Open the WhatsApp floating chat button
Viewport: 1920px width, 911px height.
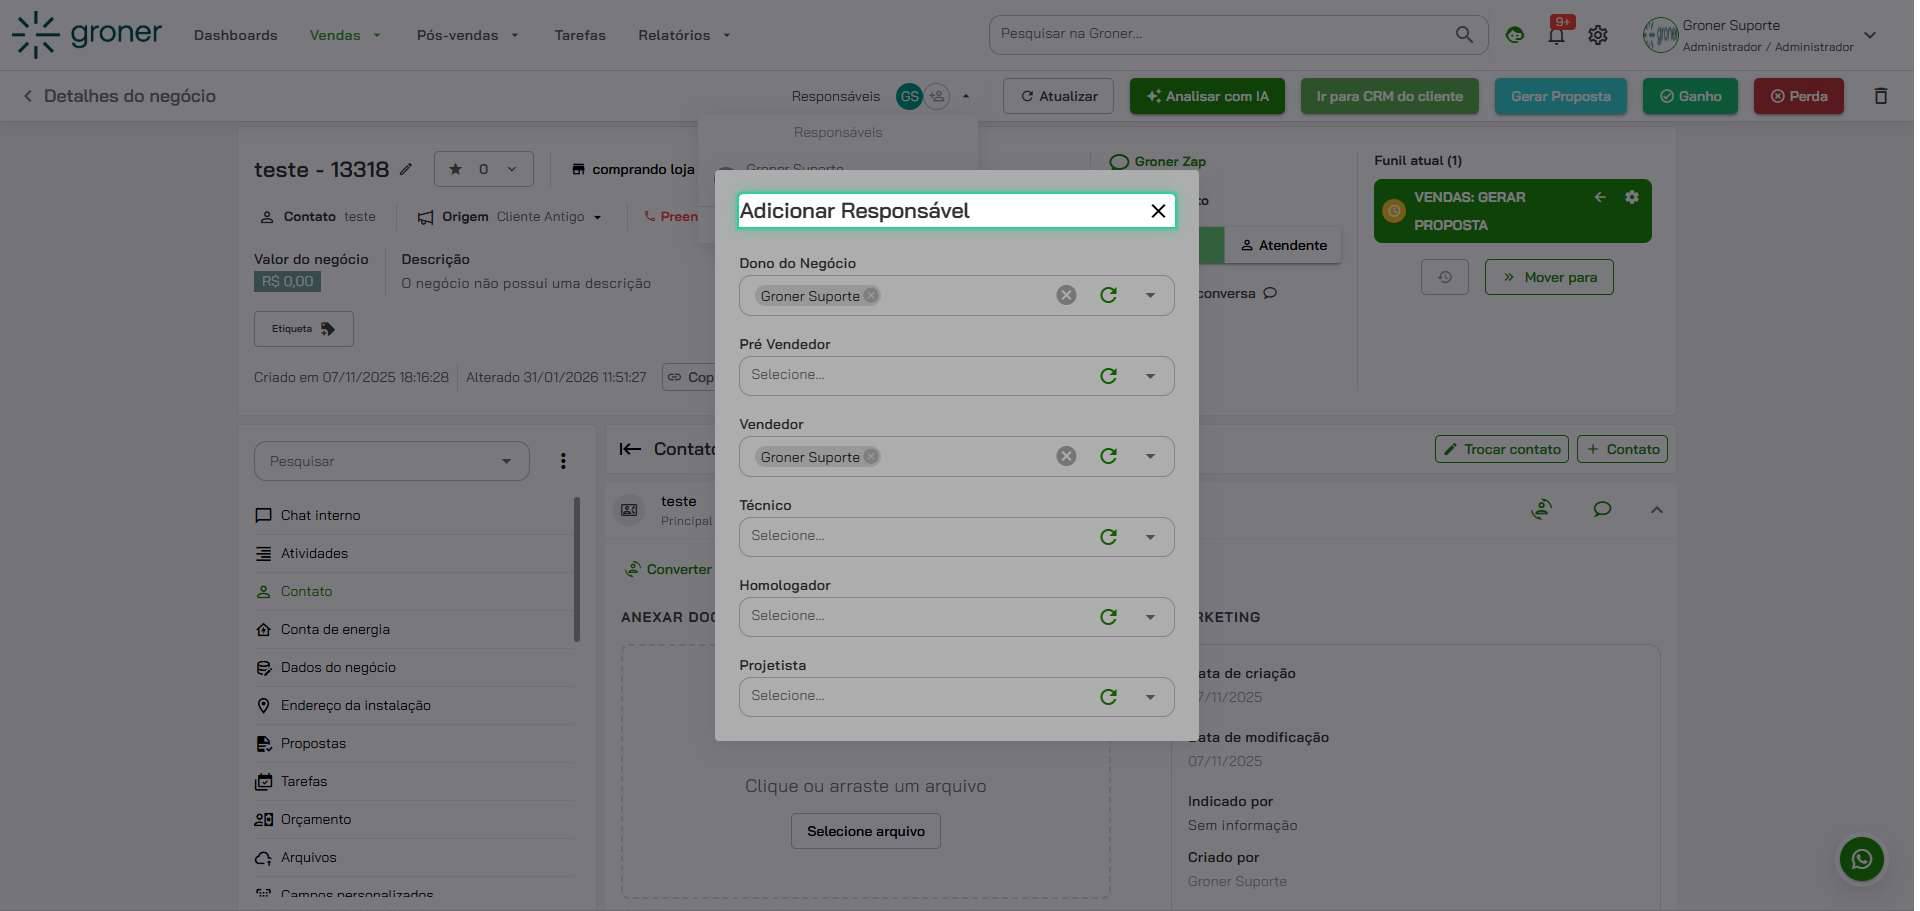[1861, 859]
